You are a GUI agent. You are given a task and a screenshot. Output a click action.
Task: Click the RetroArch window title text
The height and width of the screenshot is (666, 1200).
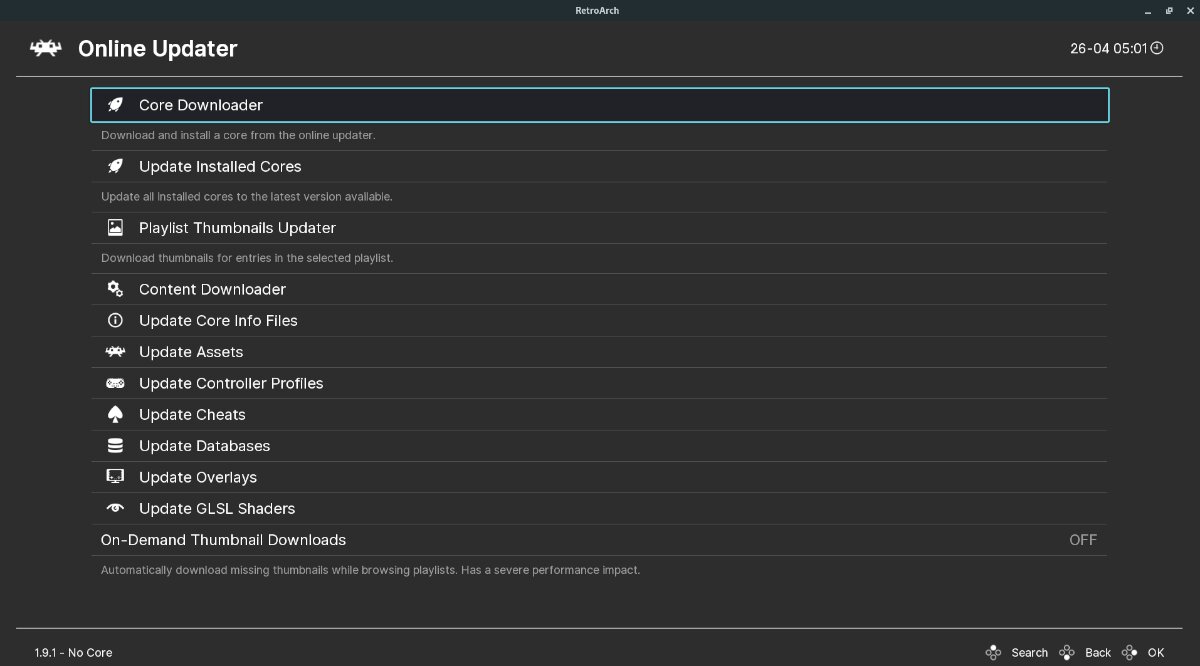pyautogui.click(x=598, y=10)
